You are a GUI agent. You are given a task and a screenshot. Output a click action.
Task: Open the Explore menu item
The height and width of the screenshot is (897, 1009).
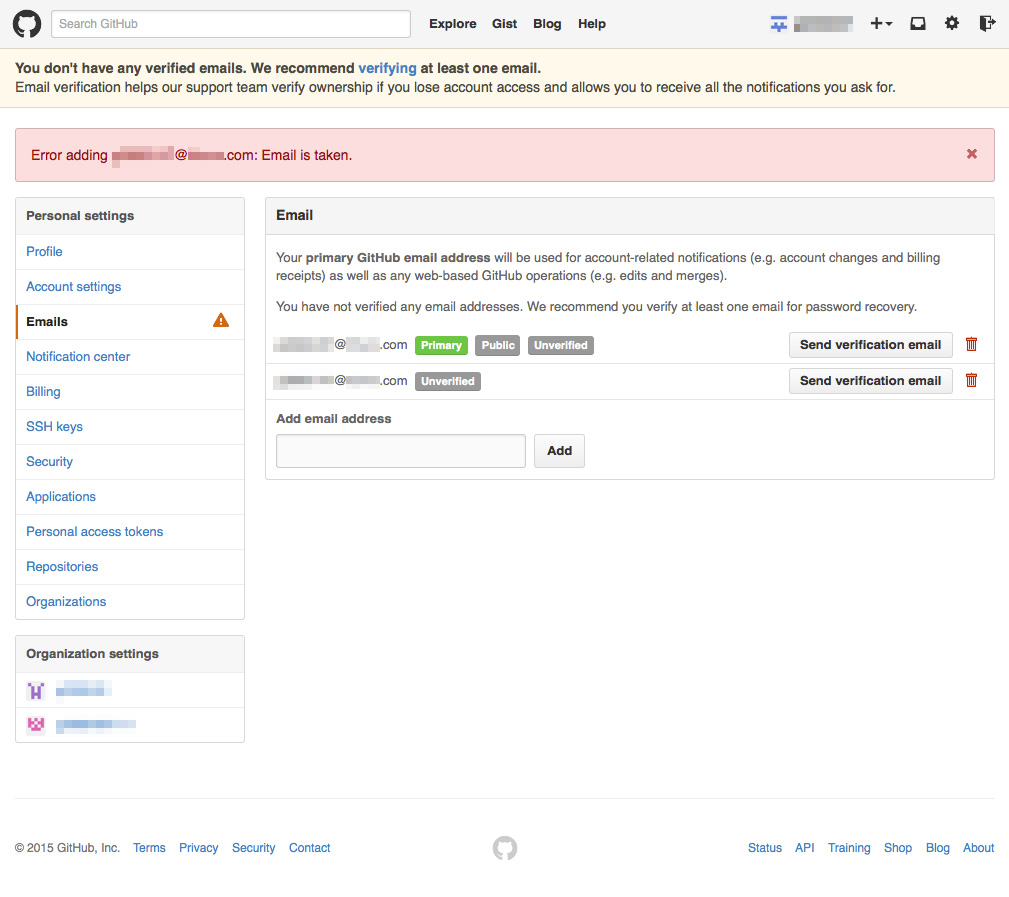tap(452, 24)
